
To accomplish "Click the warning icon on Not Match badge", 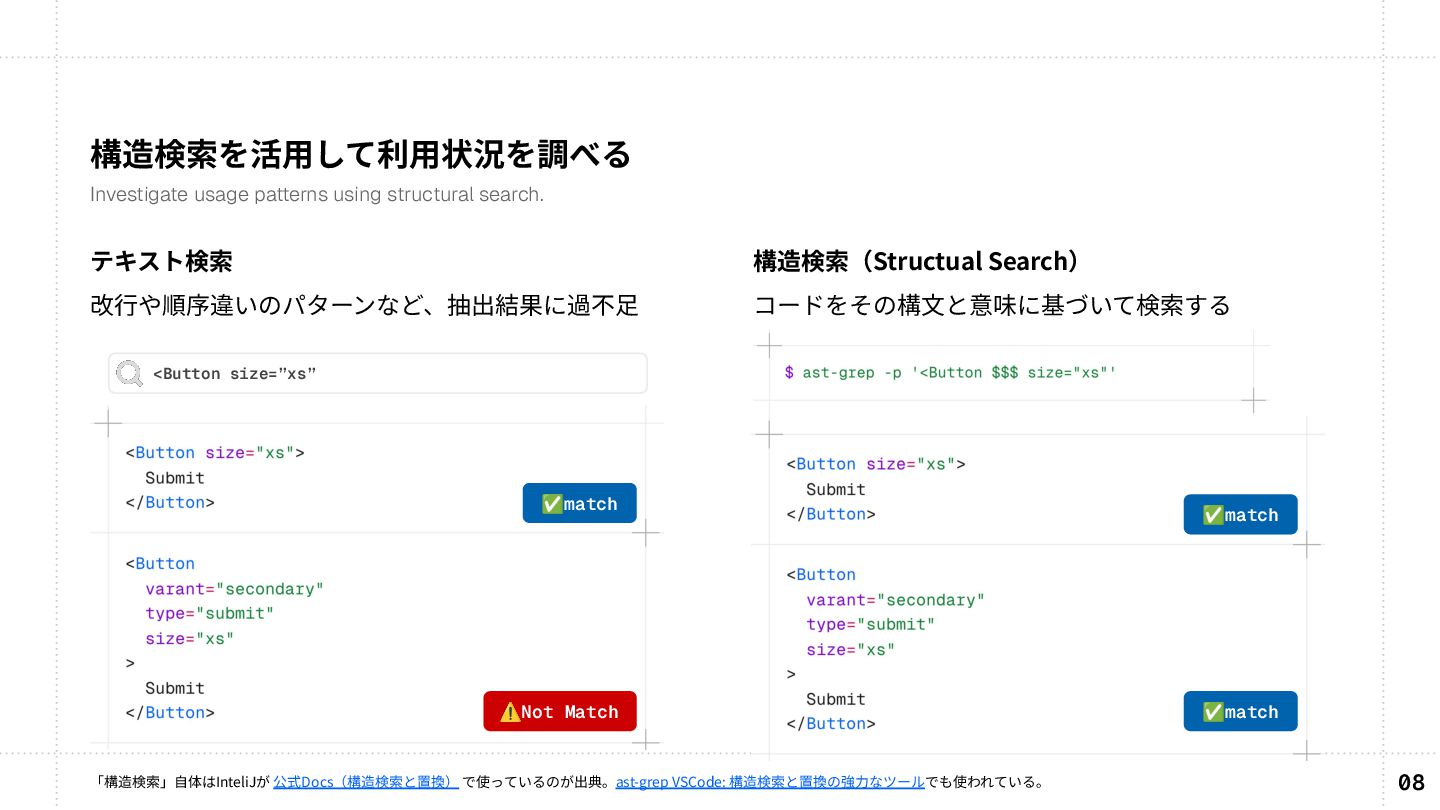I will pos(509,712).
